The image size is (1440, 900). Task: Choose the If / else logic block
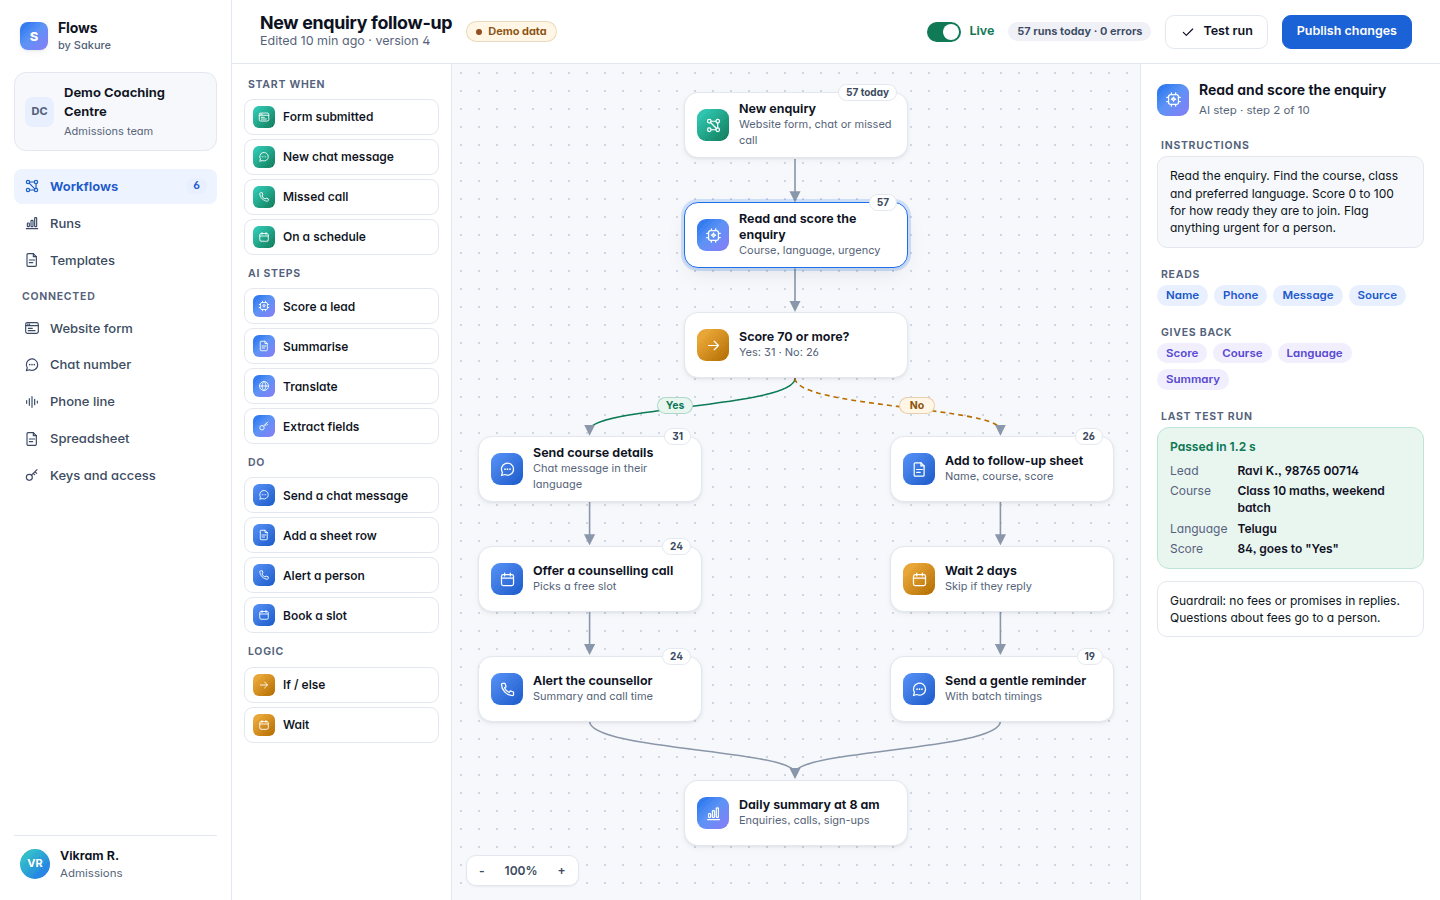[341, 685]
